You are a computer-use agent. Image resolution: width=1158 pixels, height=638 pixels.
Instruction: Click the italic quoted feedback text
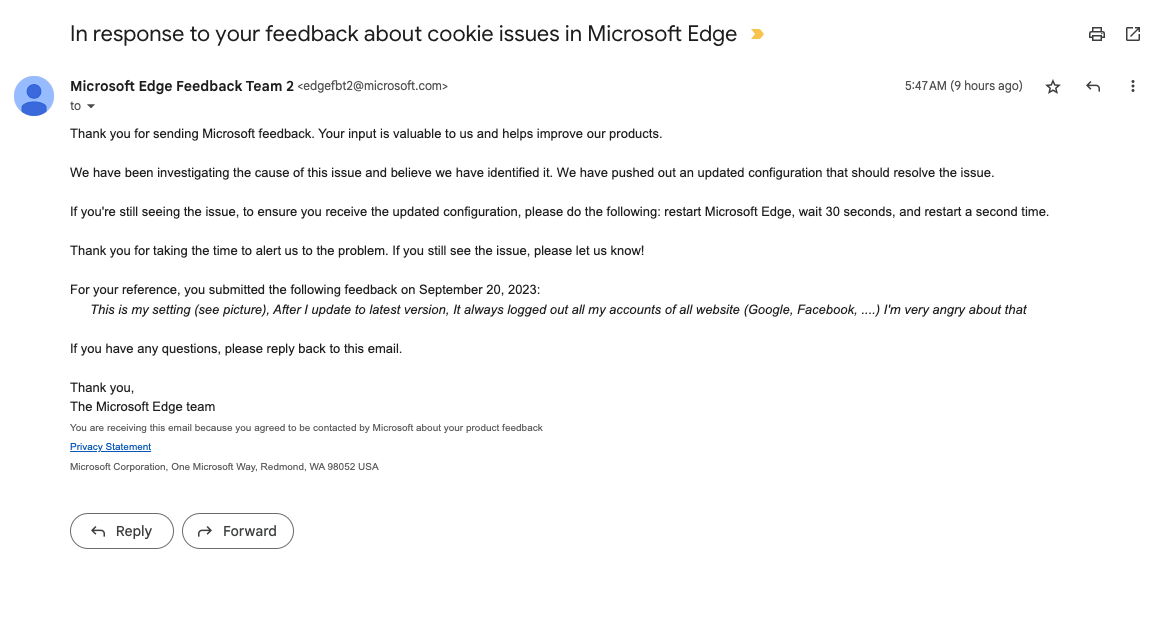pyautogui.click(x=558, y=310)
